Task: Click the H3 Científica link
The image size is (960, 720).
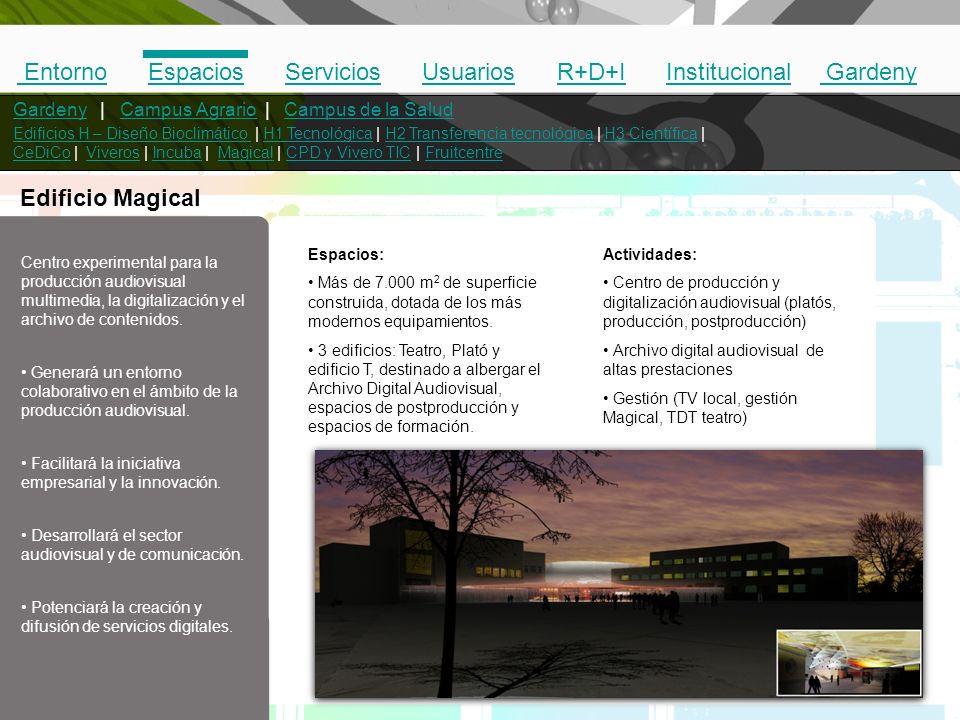Action: click(651, 133)
